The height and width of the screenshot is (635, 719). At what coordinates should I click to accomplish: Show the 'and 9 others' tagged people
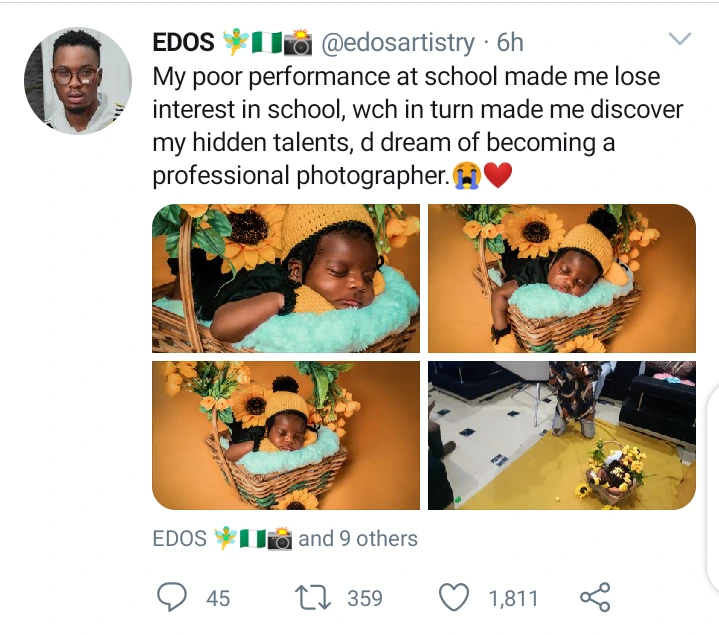click(x=358, y=538)
